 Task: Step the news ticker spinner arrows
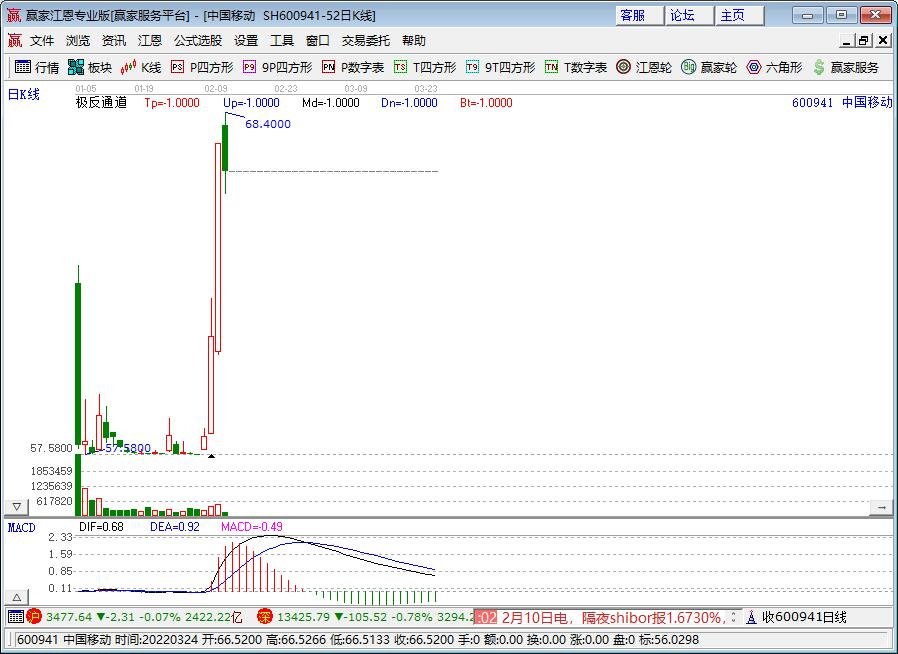click(x=734, y=617)
